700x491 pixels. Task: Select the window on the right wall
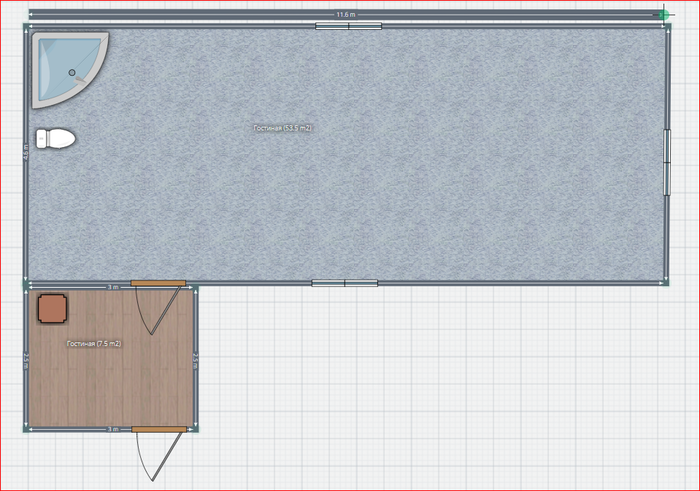[667, 160]
